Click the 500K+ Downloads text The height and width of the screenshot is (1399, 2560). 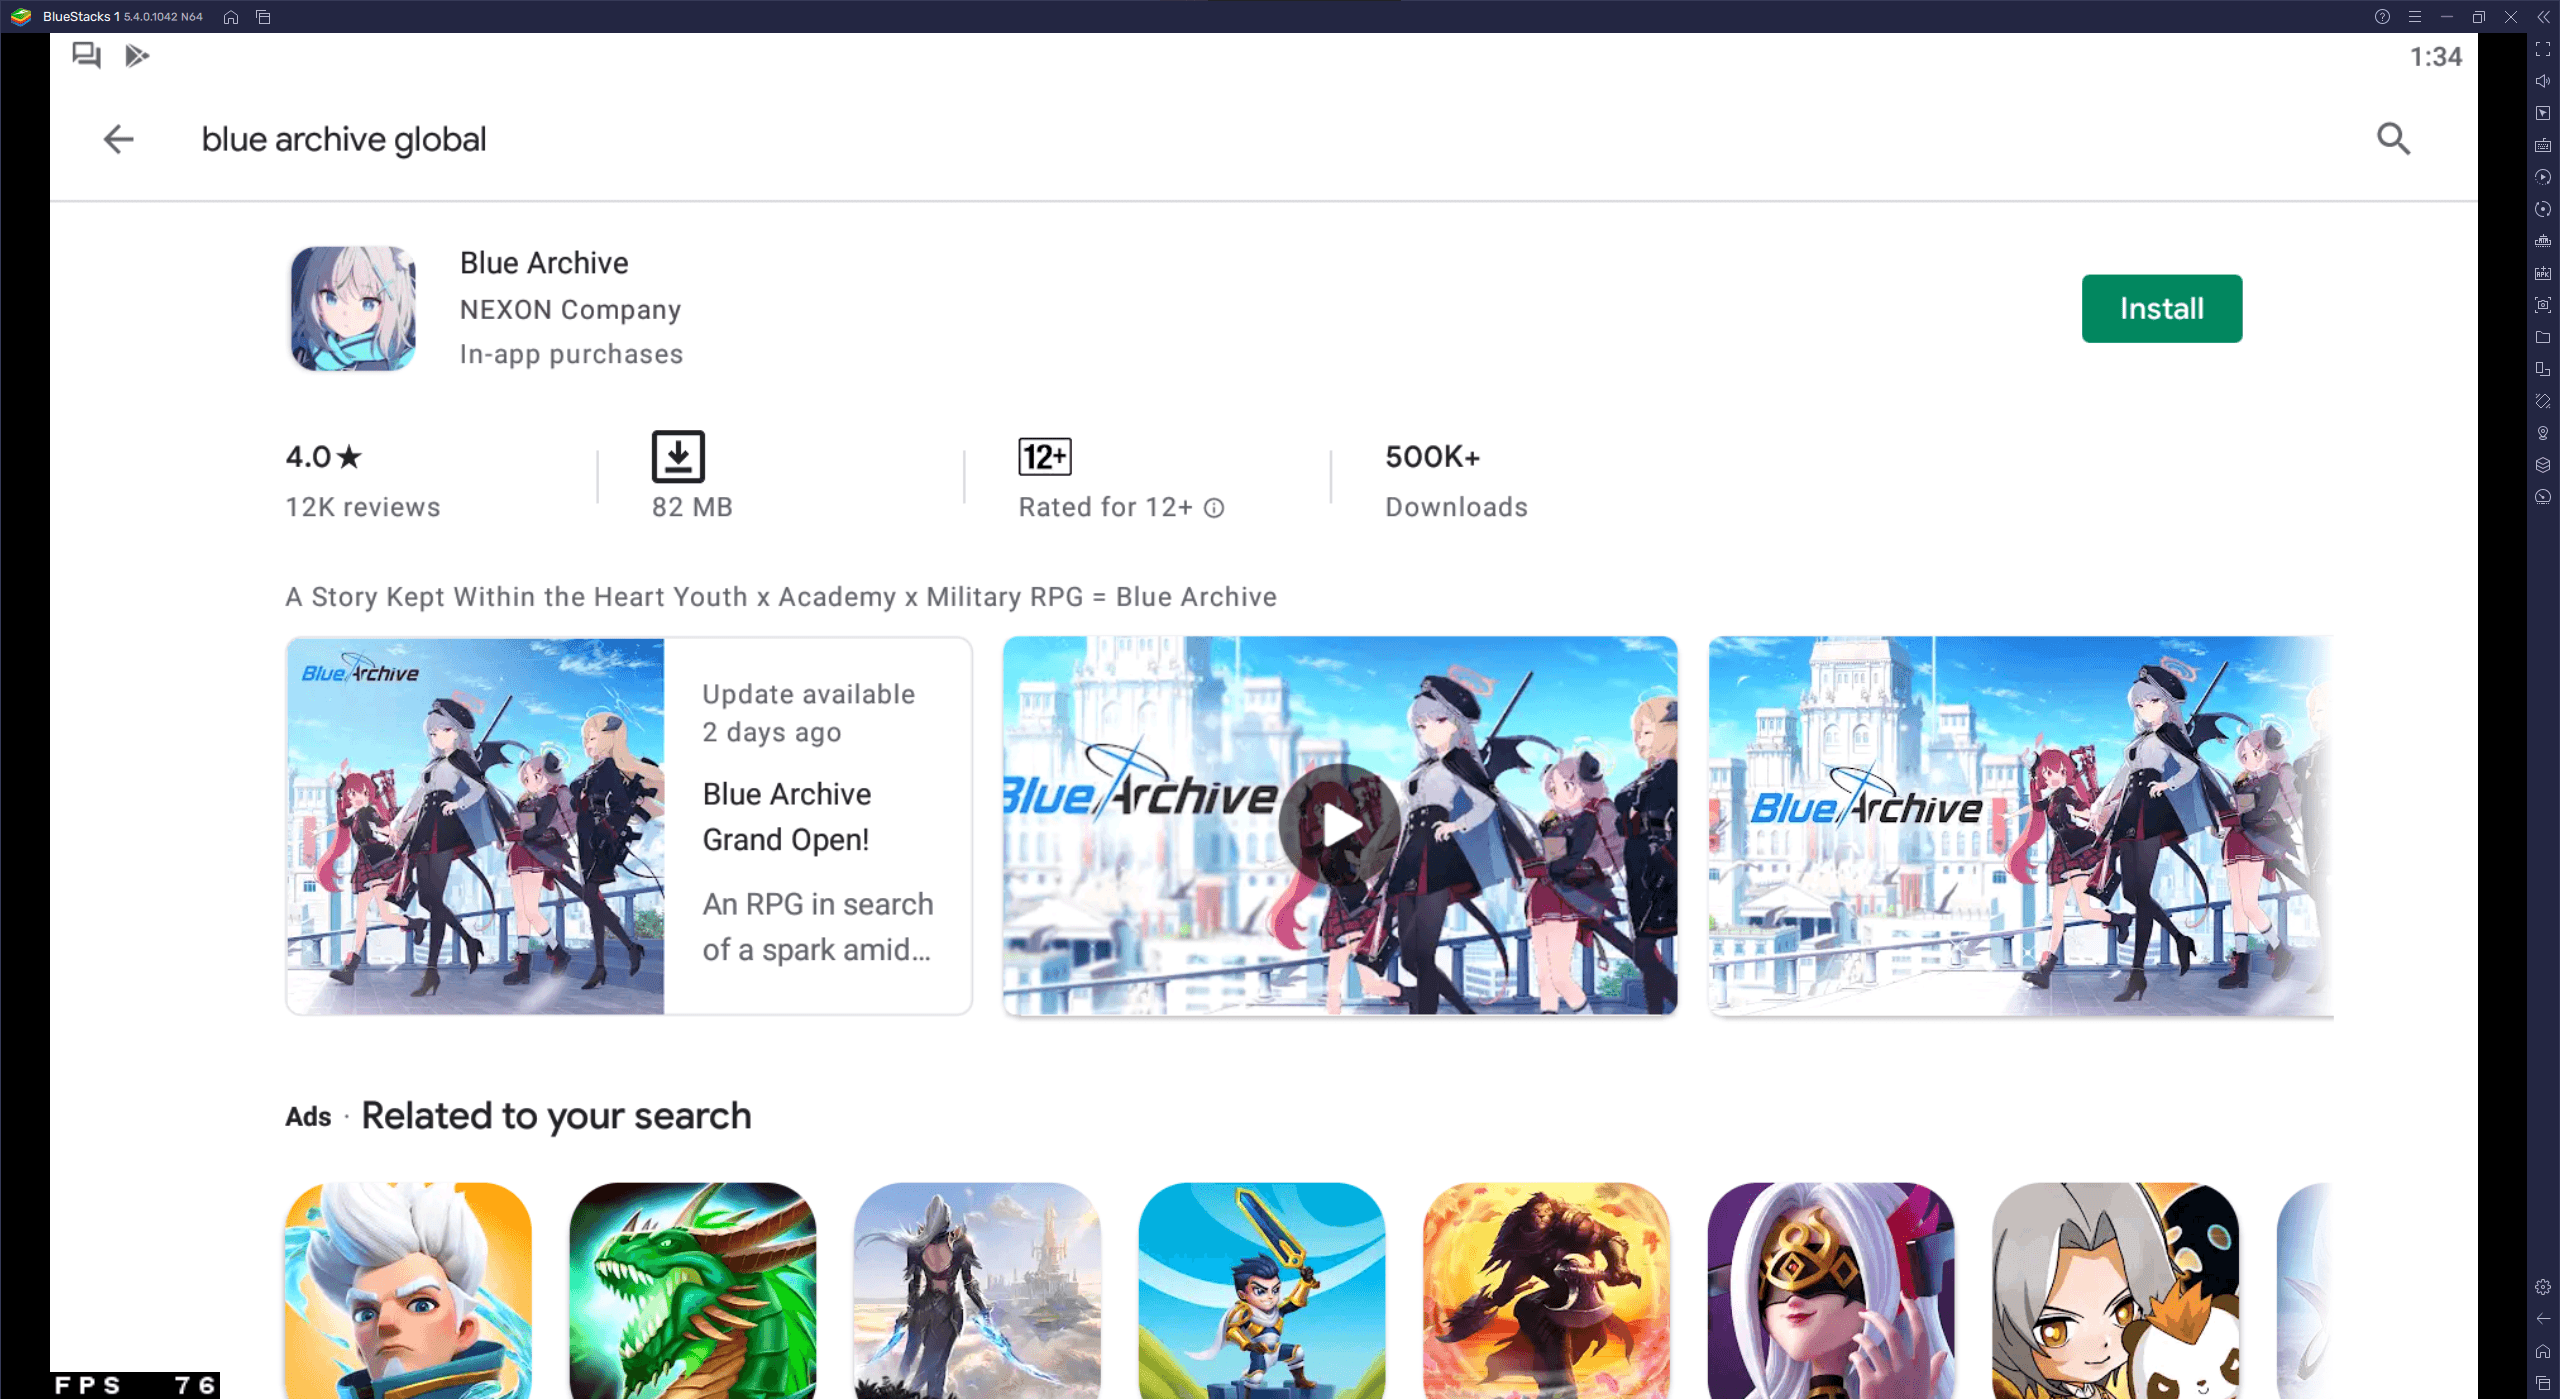pyautogui.click(x=1456, y=481)
